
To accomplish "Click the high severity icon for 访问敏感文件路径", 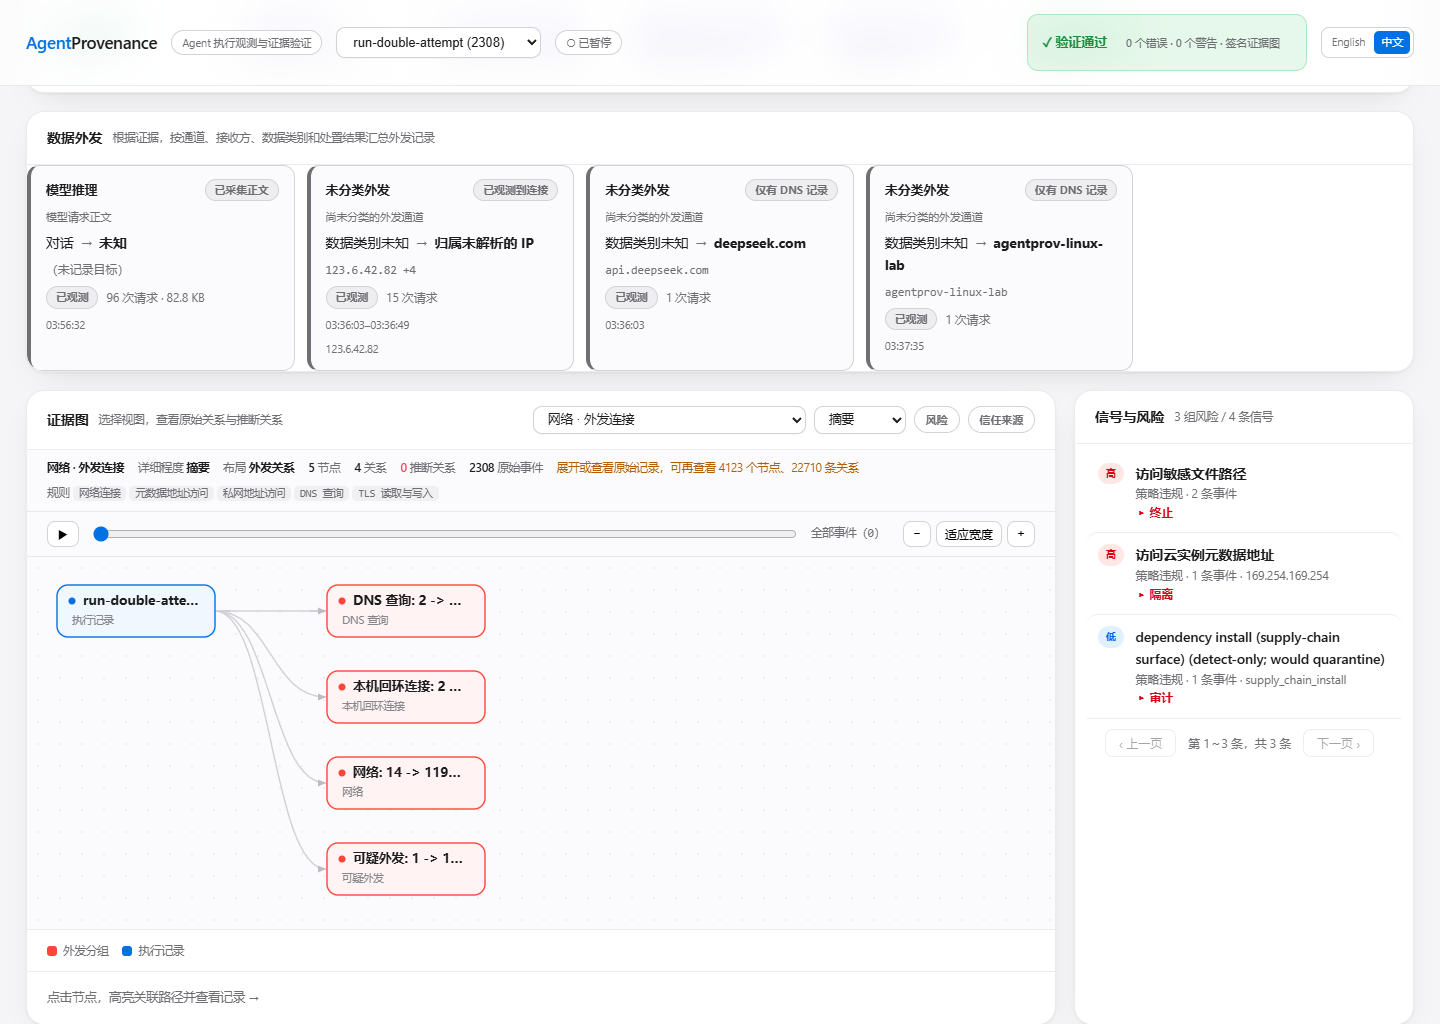I will [x=1111, y=474].
